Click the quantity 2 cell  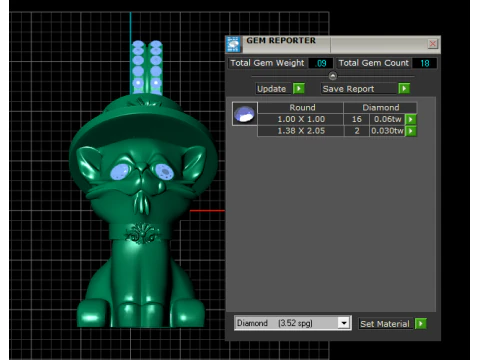click(x=356, y=131)
